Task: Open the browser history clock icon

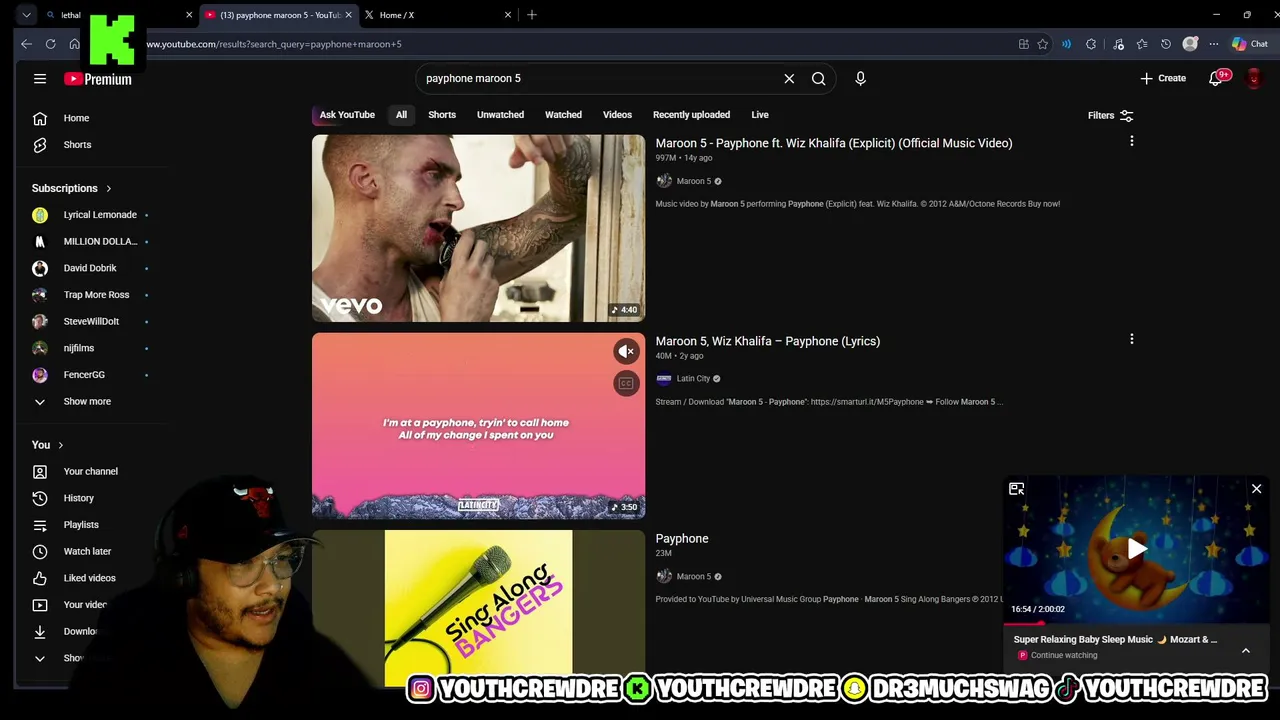Action: click(1166, 44)
